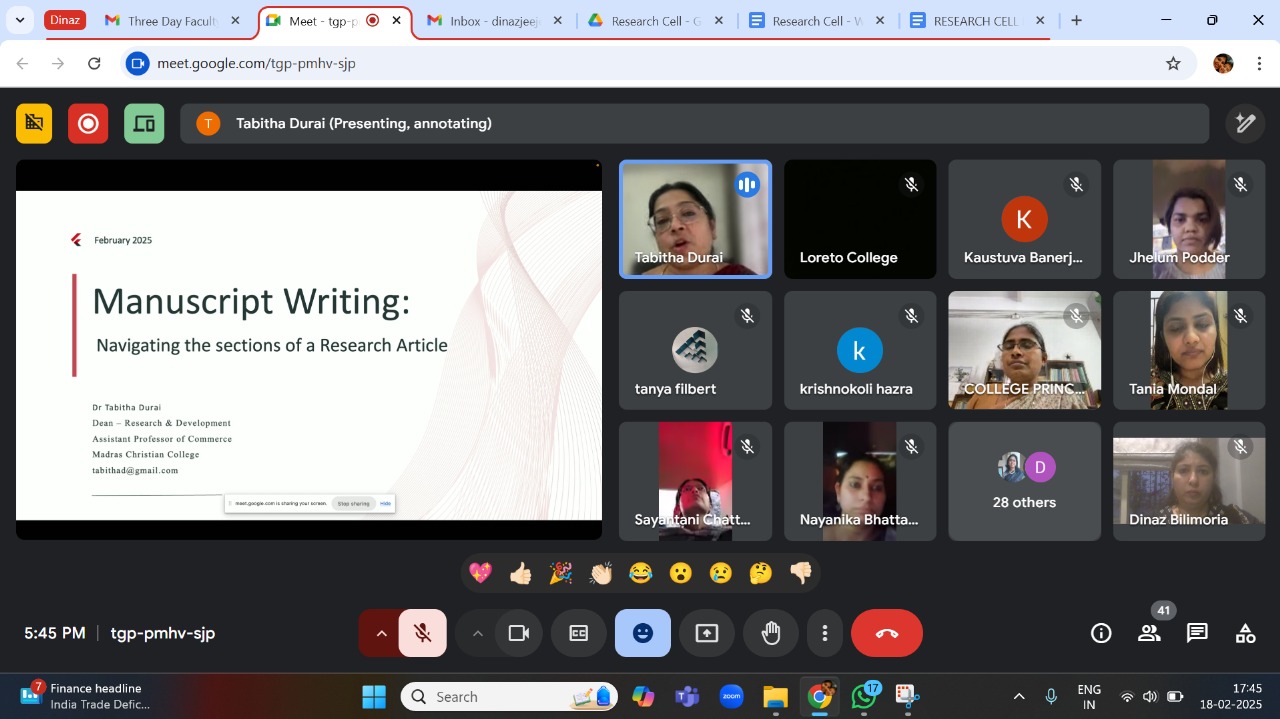1280x719 pixels.
Task: Expand video settings arrow beside camera
Action: tap(477, 633)
